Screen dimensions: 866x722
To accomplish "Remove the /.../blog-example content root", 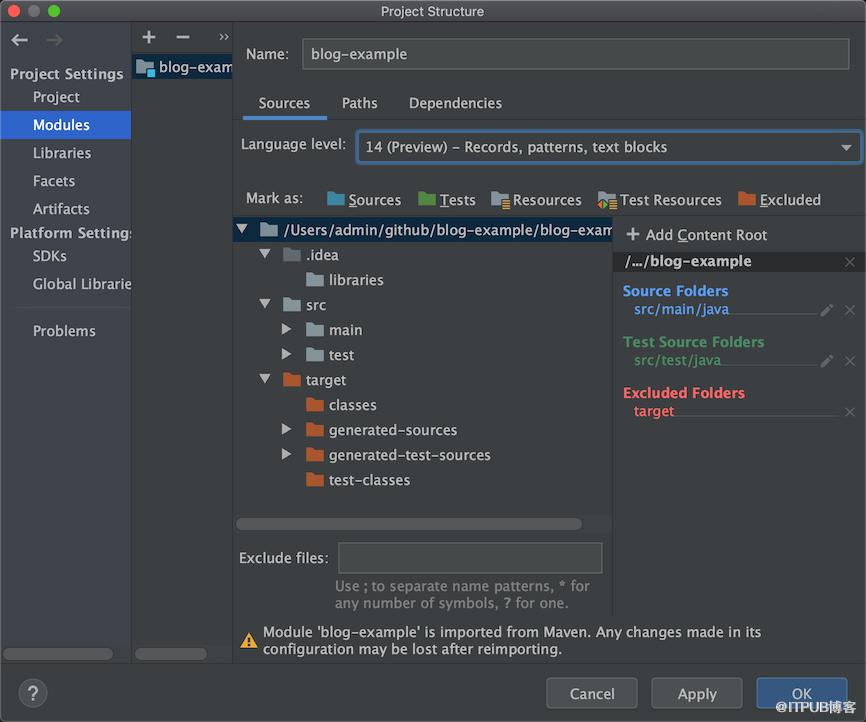I will [x=850, y=262].
